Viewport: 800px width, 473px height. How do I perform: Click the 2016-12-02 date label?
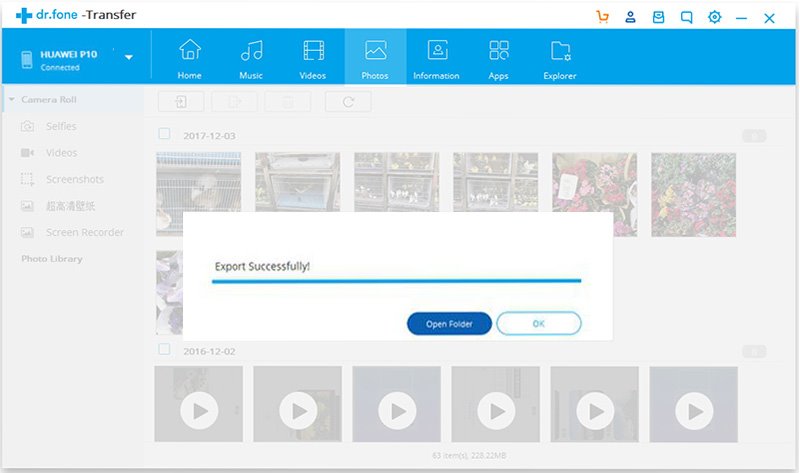pos(209,352)
